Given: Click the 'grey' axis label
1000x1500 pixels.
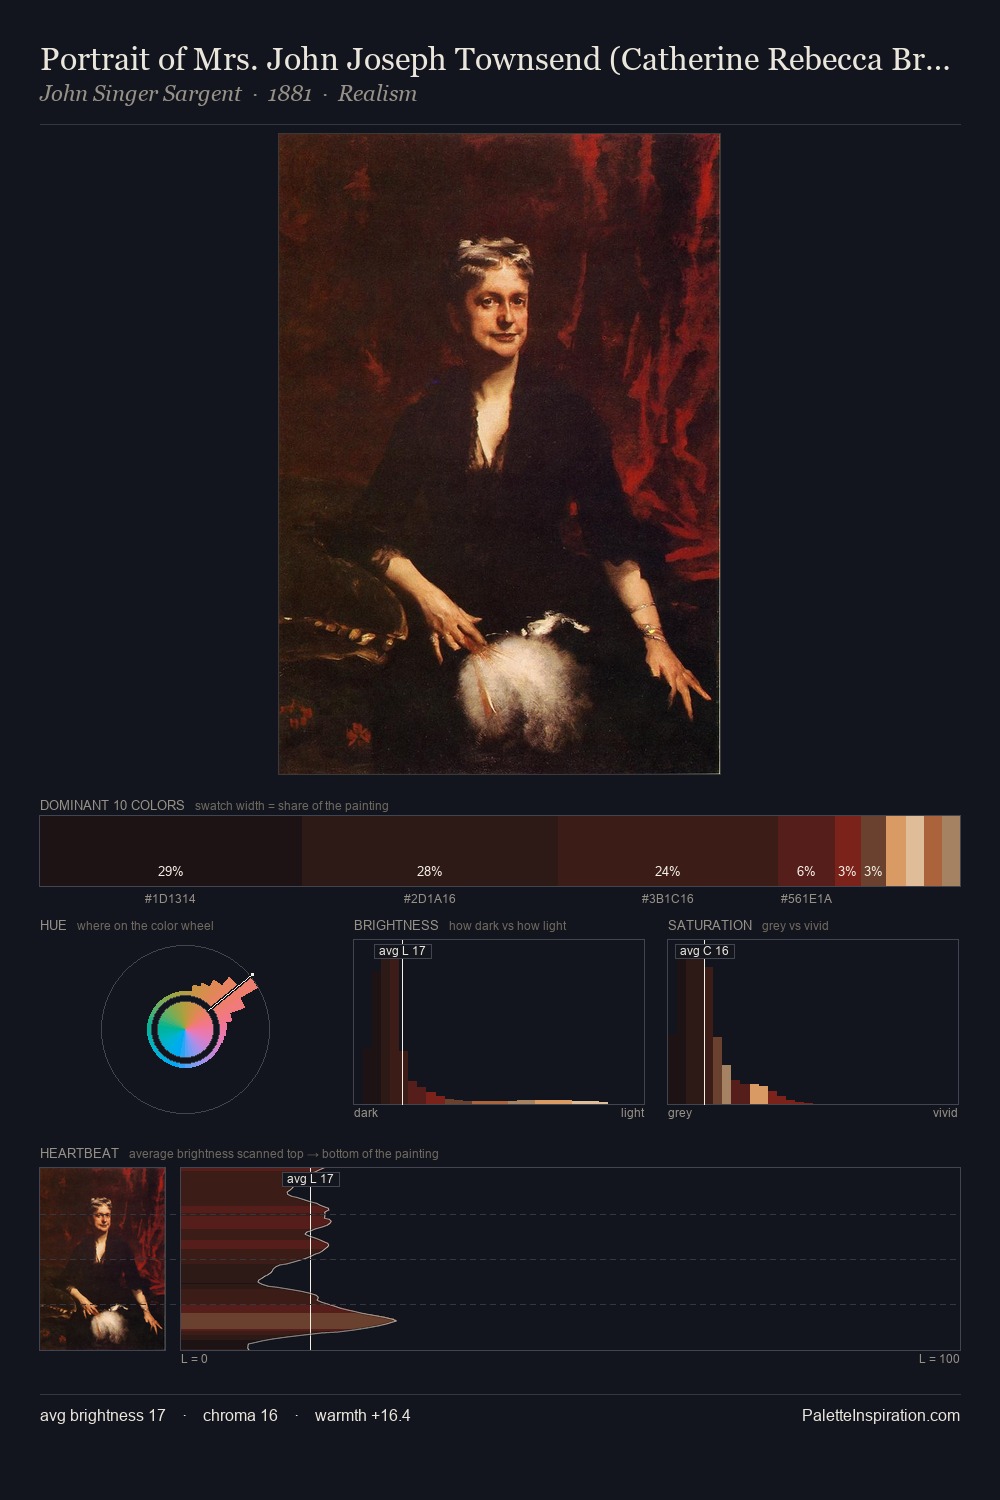Looking at the screenshot, I should [x=680, y=1113].
